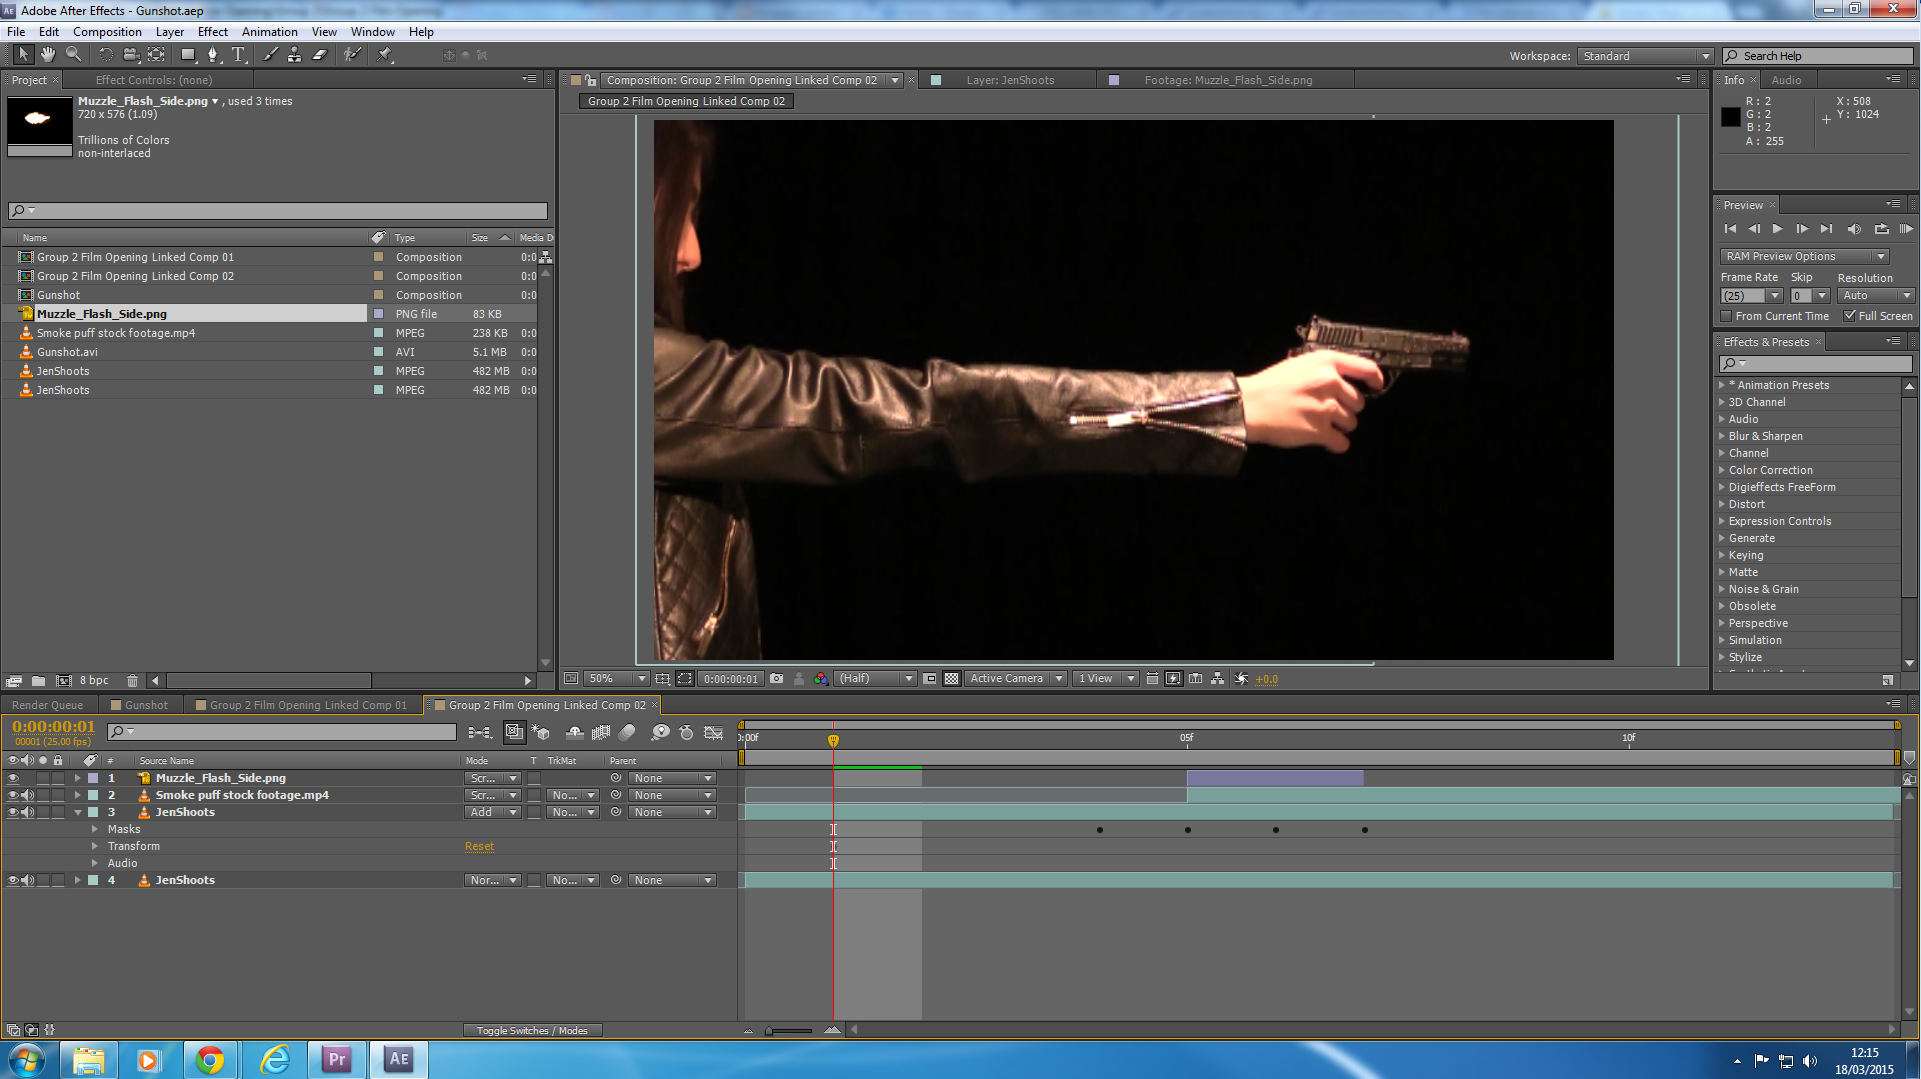Image resolution: width=1921 pixels, height=1079 pixels.
Task: Uncheck the Full Screen checkbox
Action: (1850, 316)
